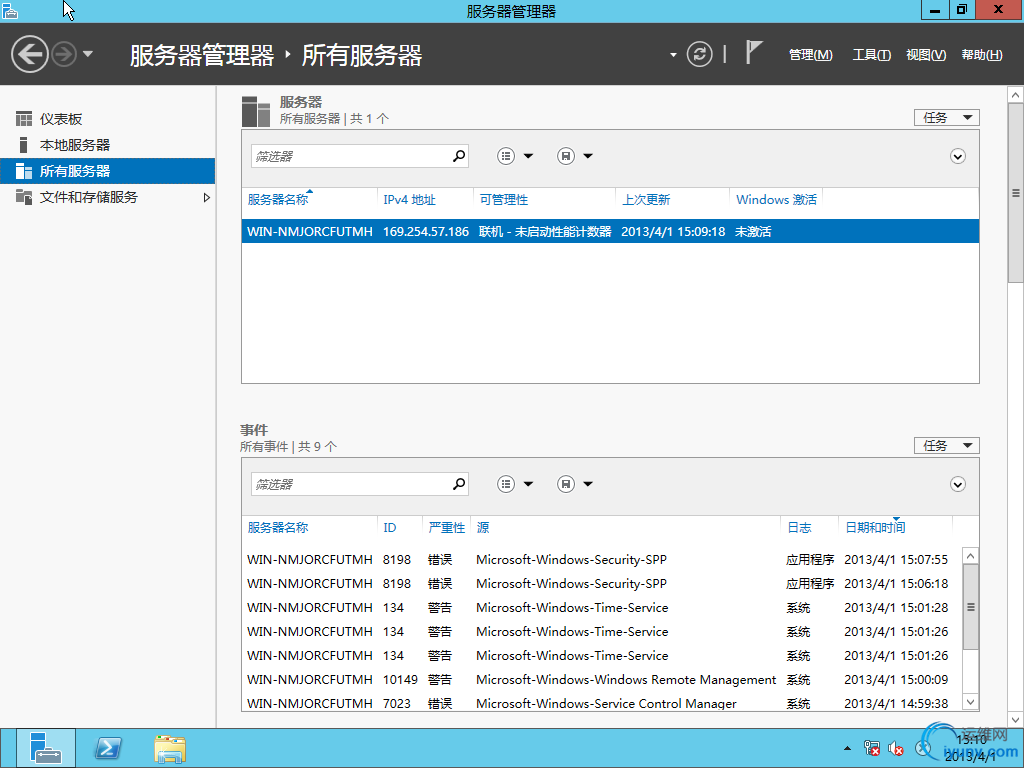The height and width of the screenshot is (768, 1024).
Task: Click the save query icon in servers toolbar
Action: point(566,156)
